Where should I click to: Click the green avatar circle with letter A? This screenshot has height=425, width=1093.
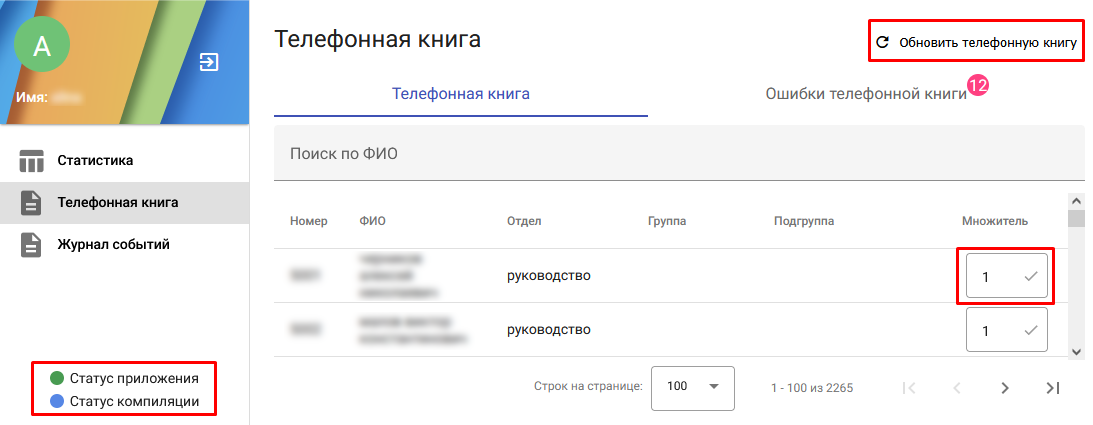coord(42,46)
